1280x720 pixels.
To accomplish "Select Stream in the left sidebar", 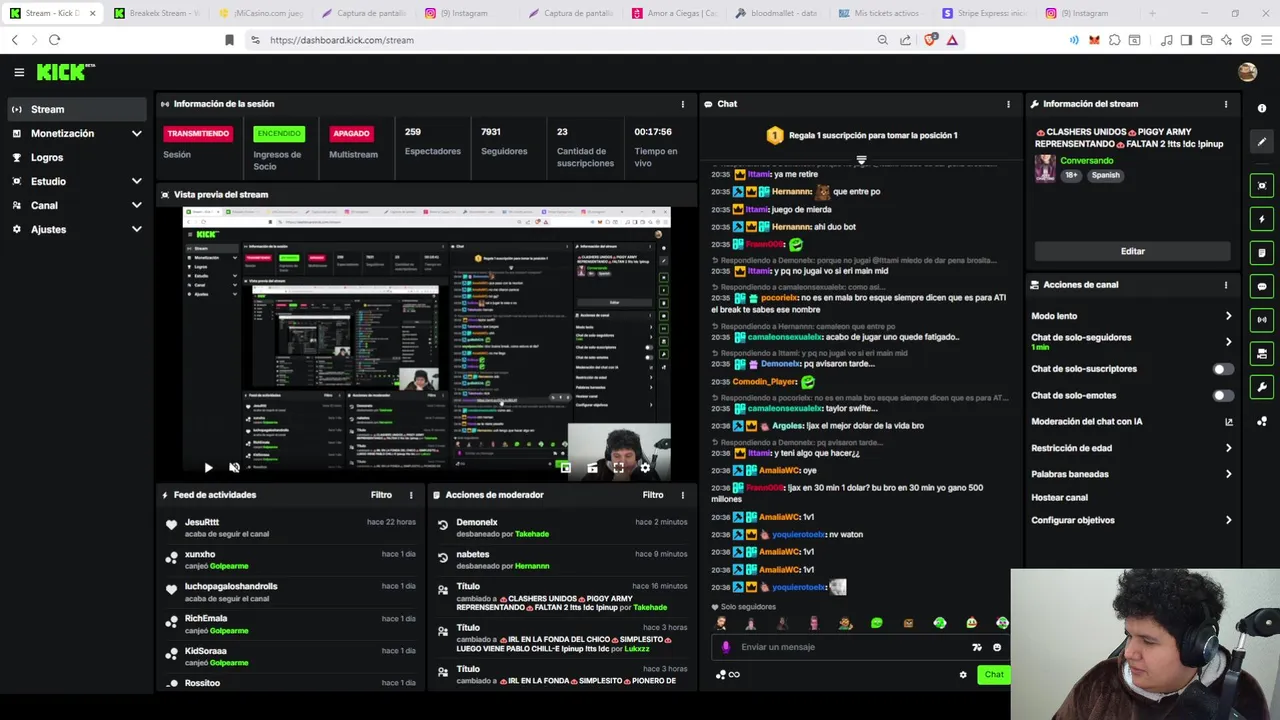I will click(x=78, y=109).
